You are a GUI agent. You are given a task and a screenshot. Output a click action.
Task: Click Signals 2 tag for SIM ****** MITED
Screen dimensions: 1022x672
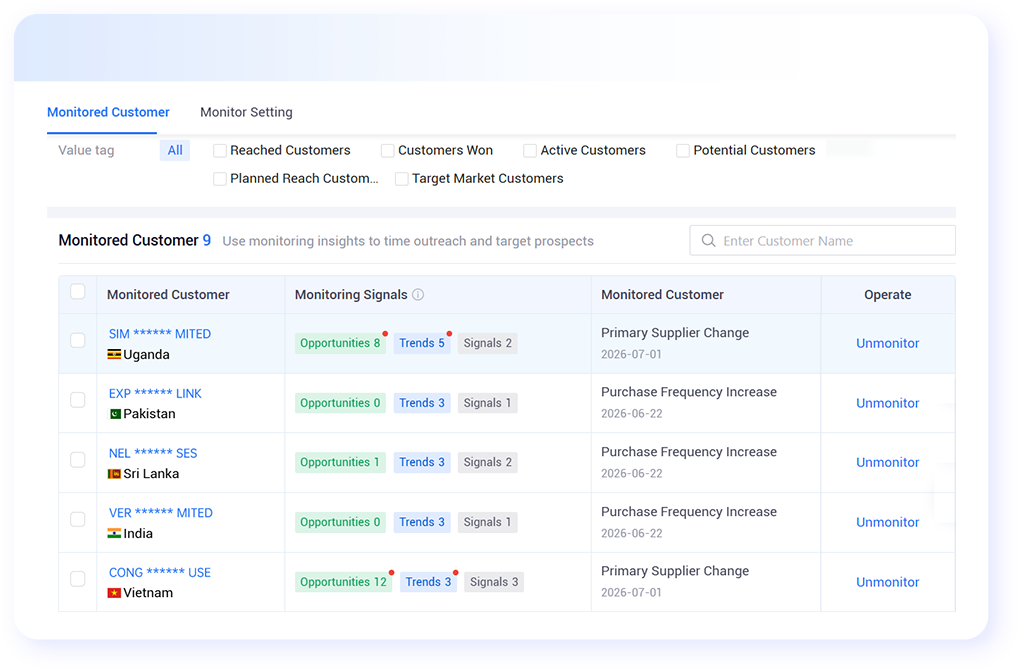click(488, 343)
